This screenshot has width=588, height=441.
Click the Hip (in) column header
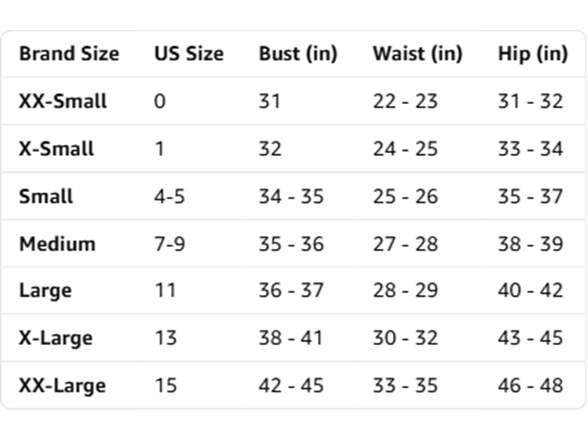532,54
